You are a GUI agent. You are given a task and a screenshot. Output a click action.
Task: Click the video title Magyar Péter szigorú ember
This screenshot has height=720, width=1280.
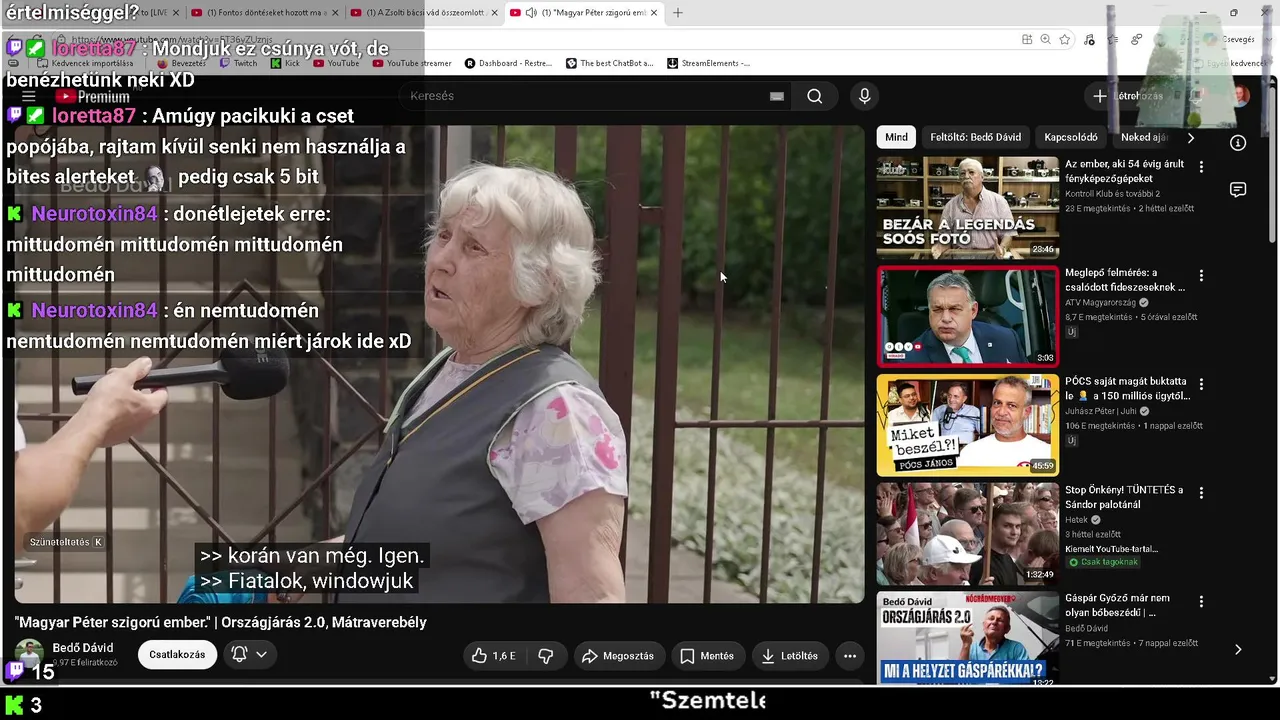221,622
